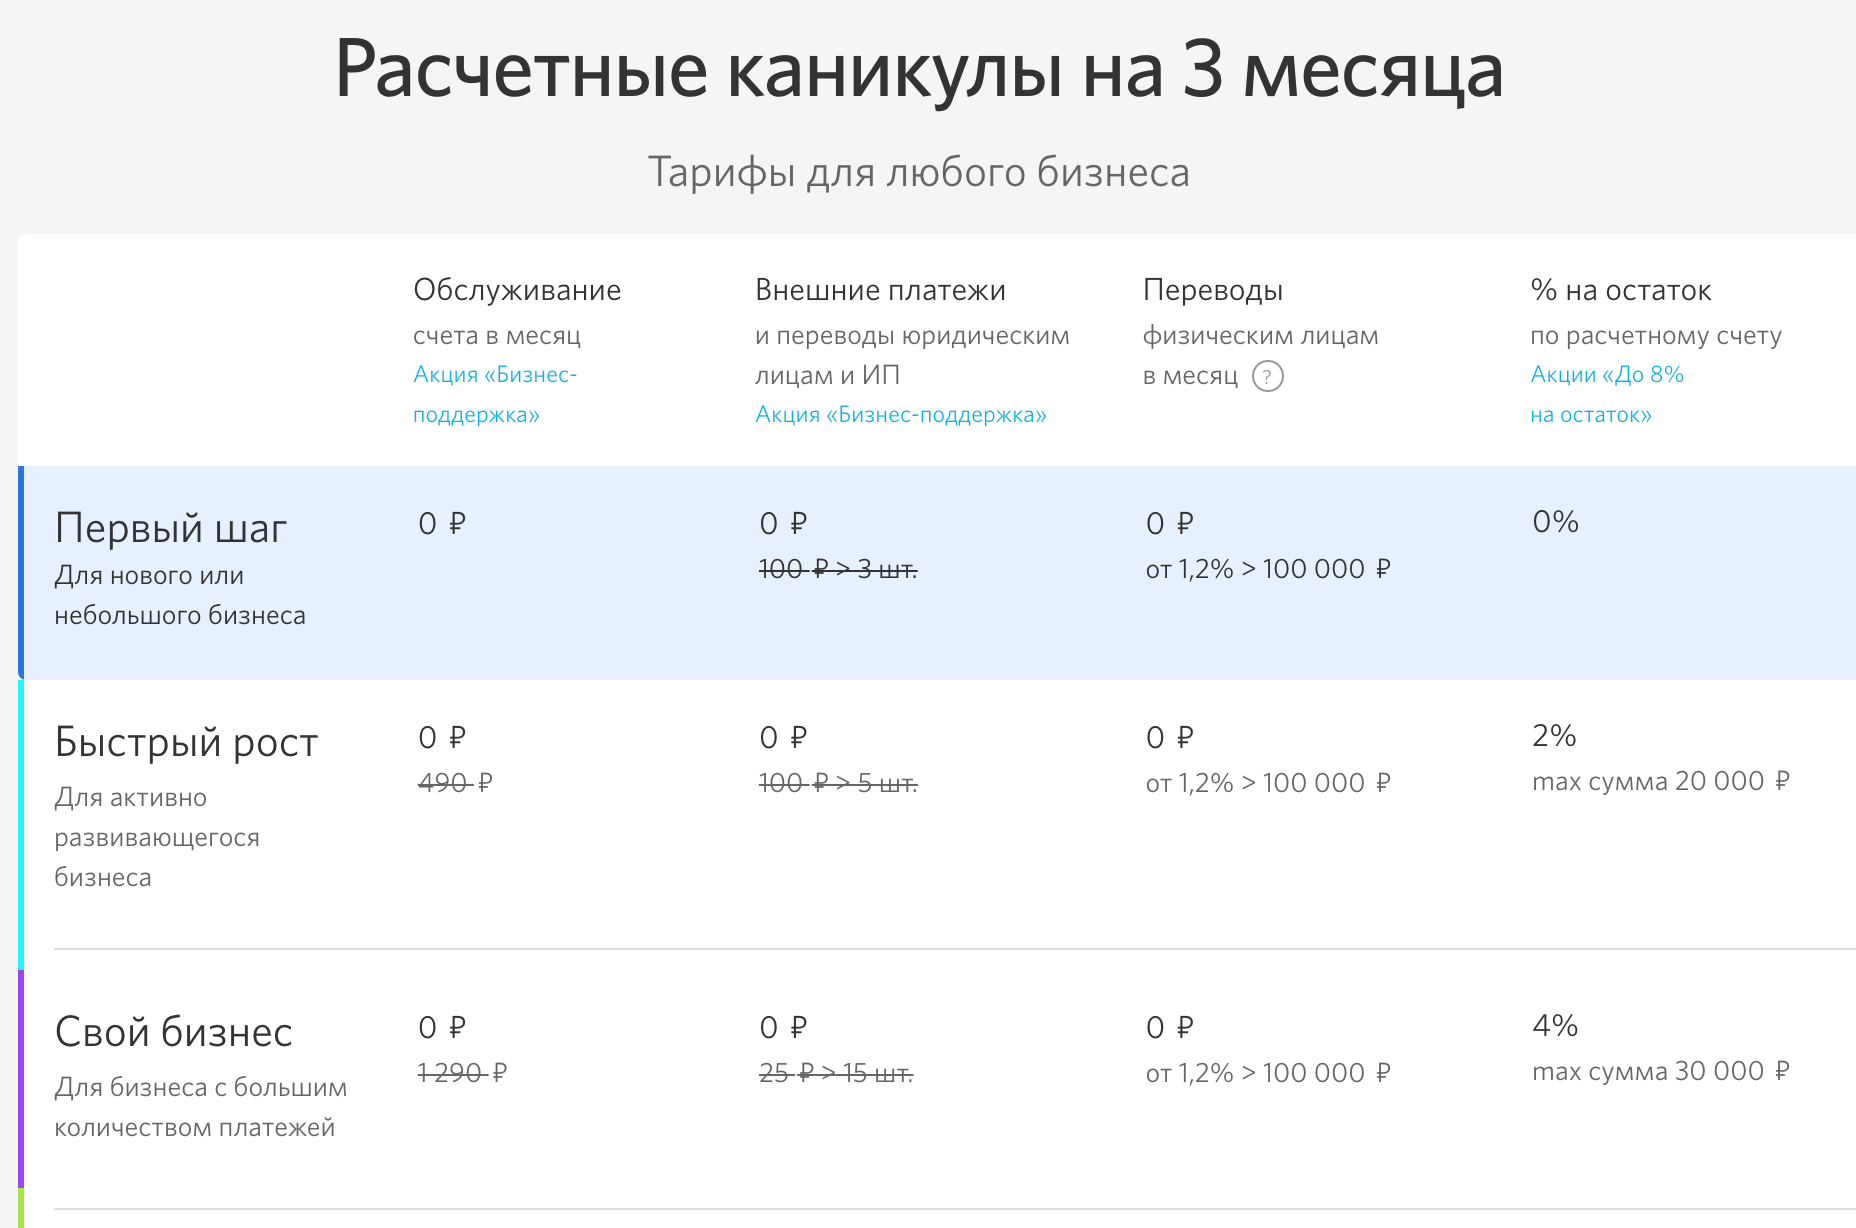The image size is (1856, 1228).
Task: Click Первый шаг service price 0 ₽
Action: [442, 523]
